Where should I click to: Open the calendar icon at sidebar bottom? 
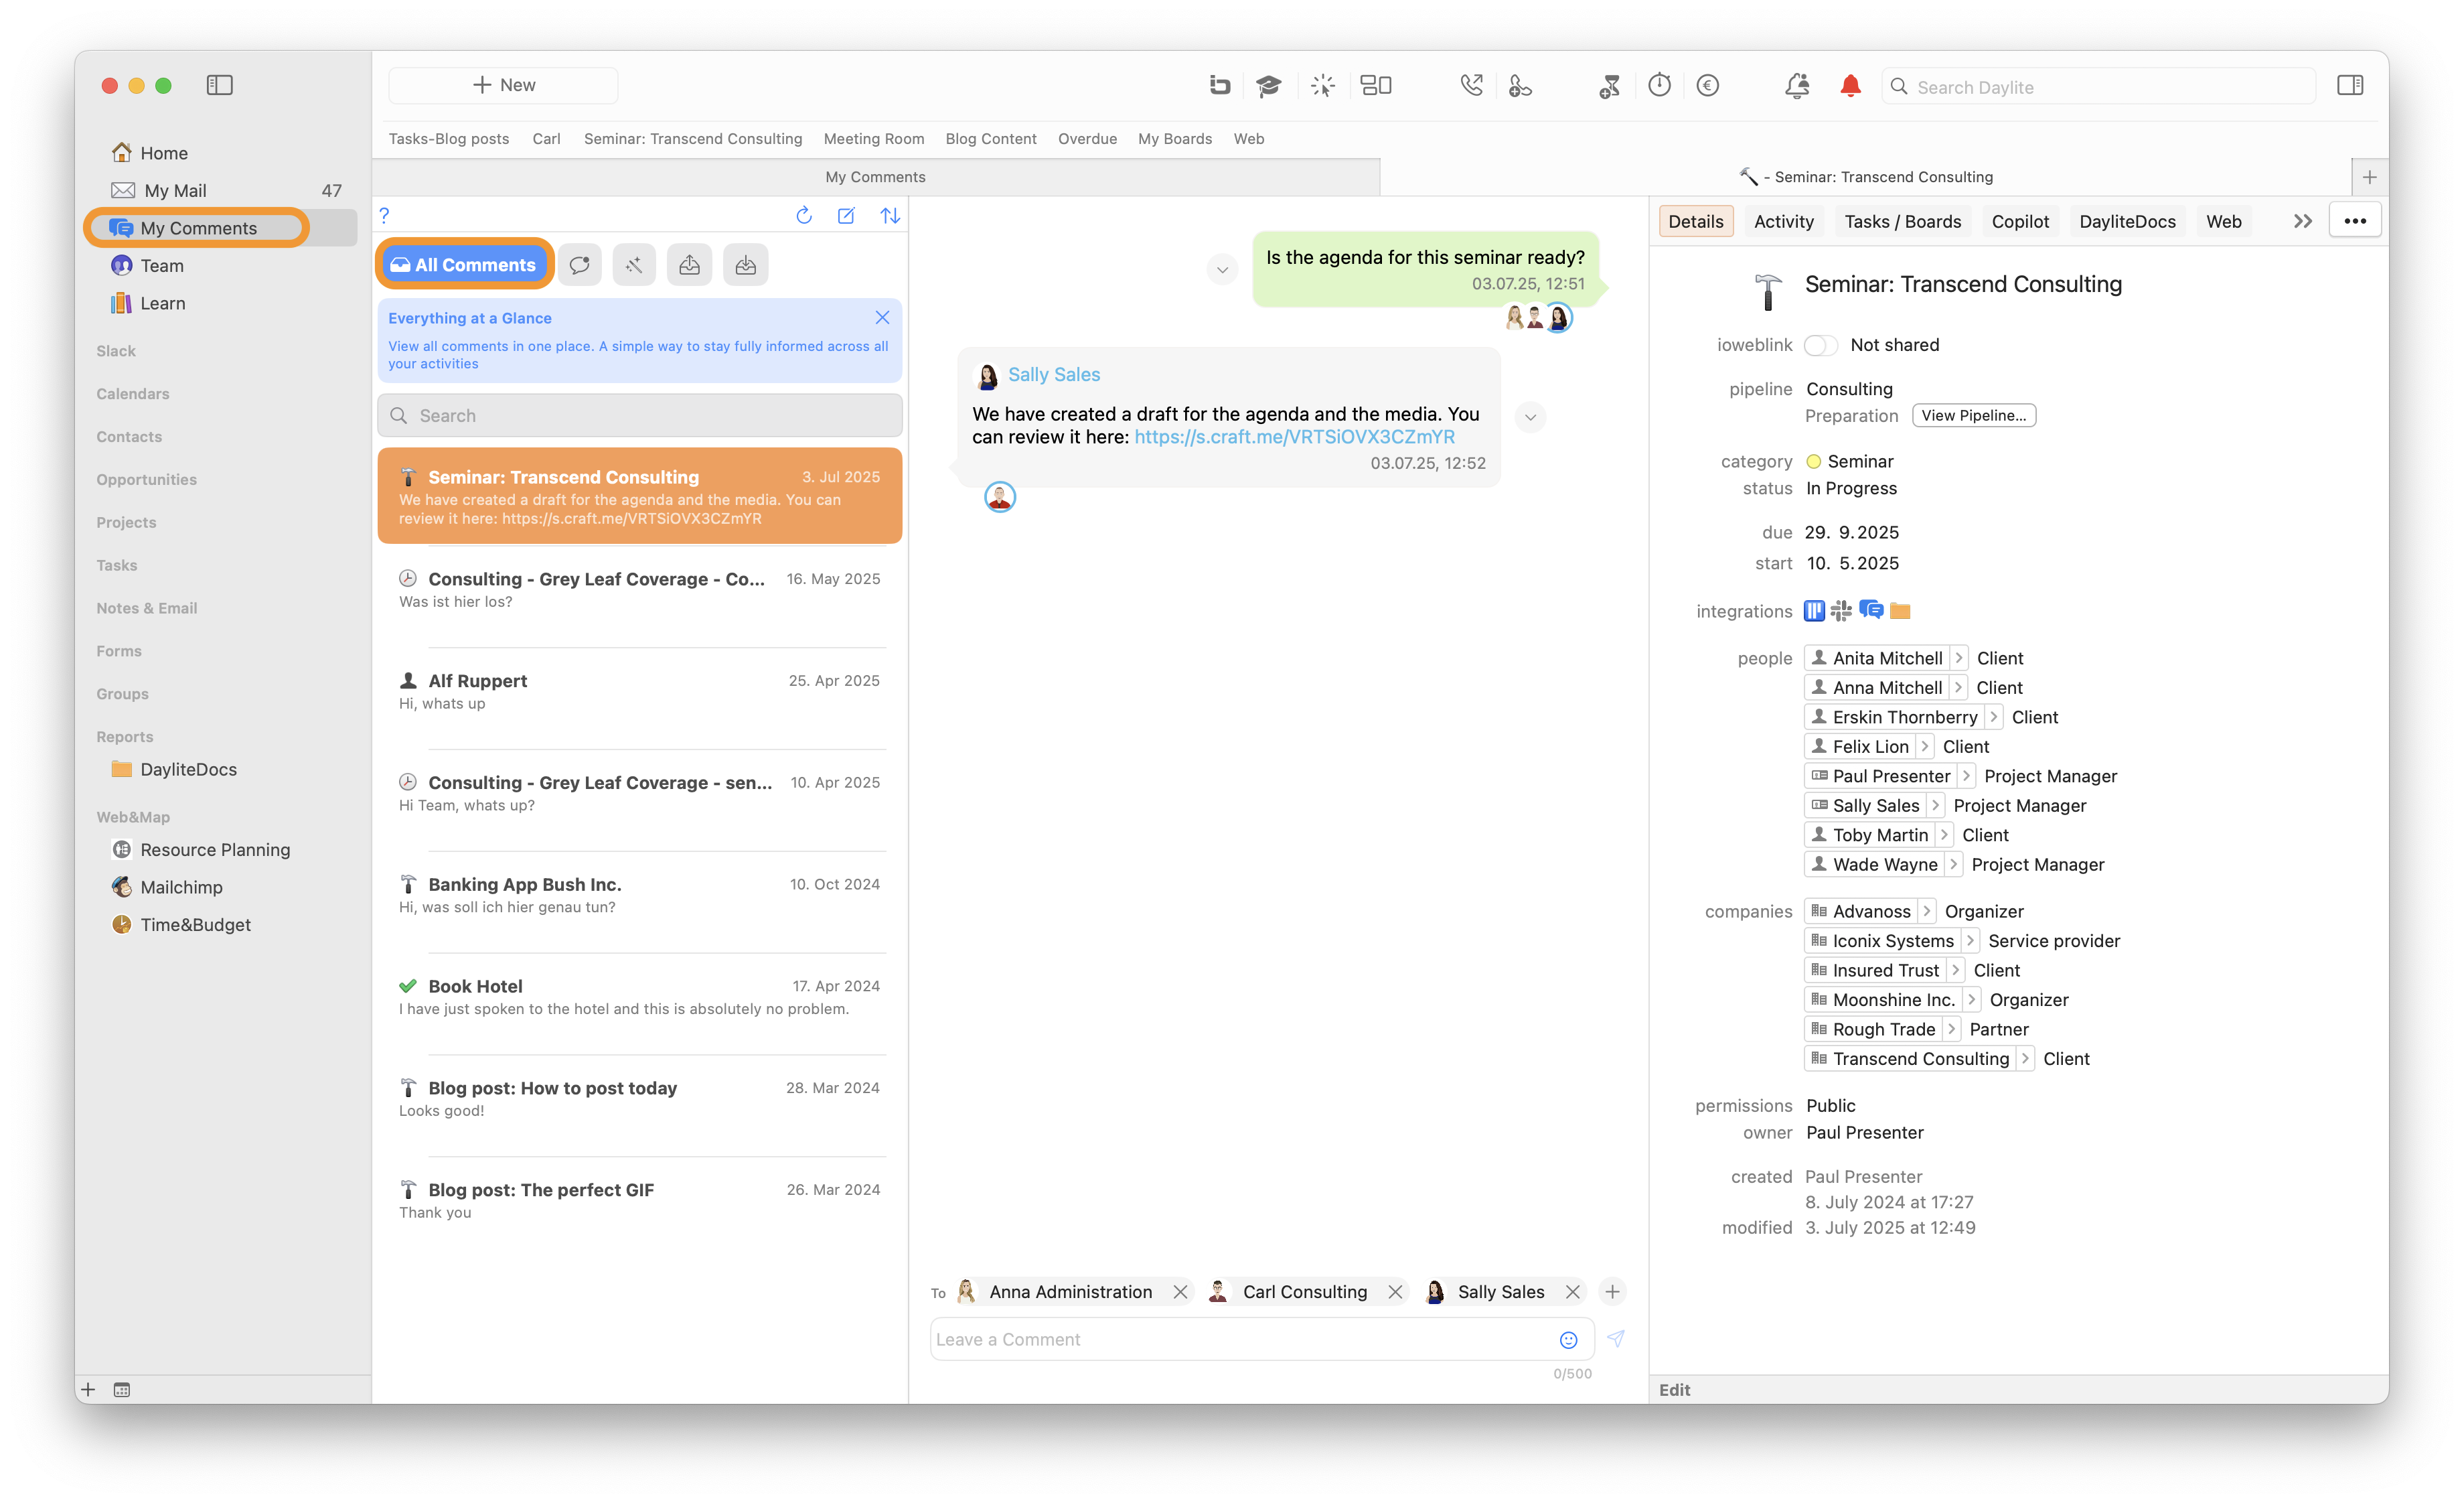(x=122, y=1390)
